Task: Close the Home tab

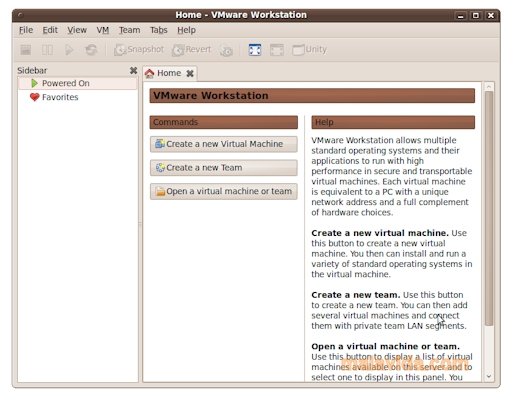Action: (190, 73)
